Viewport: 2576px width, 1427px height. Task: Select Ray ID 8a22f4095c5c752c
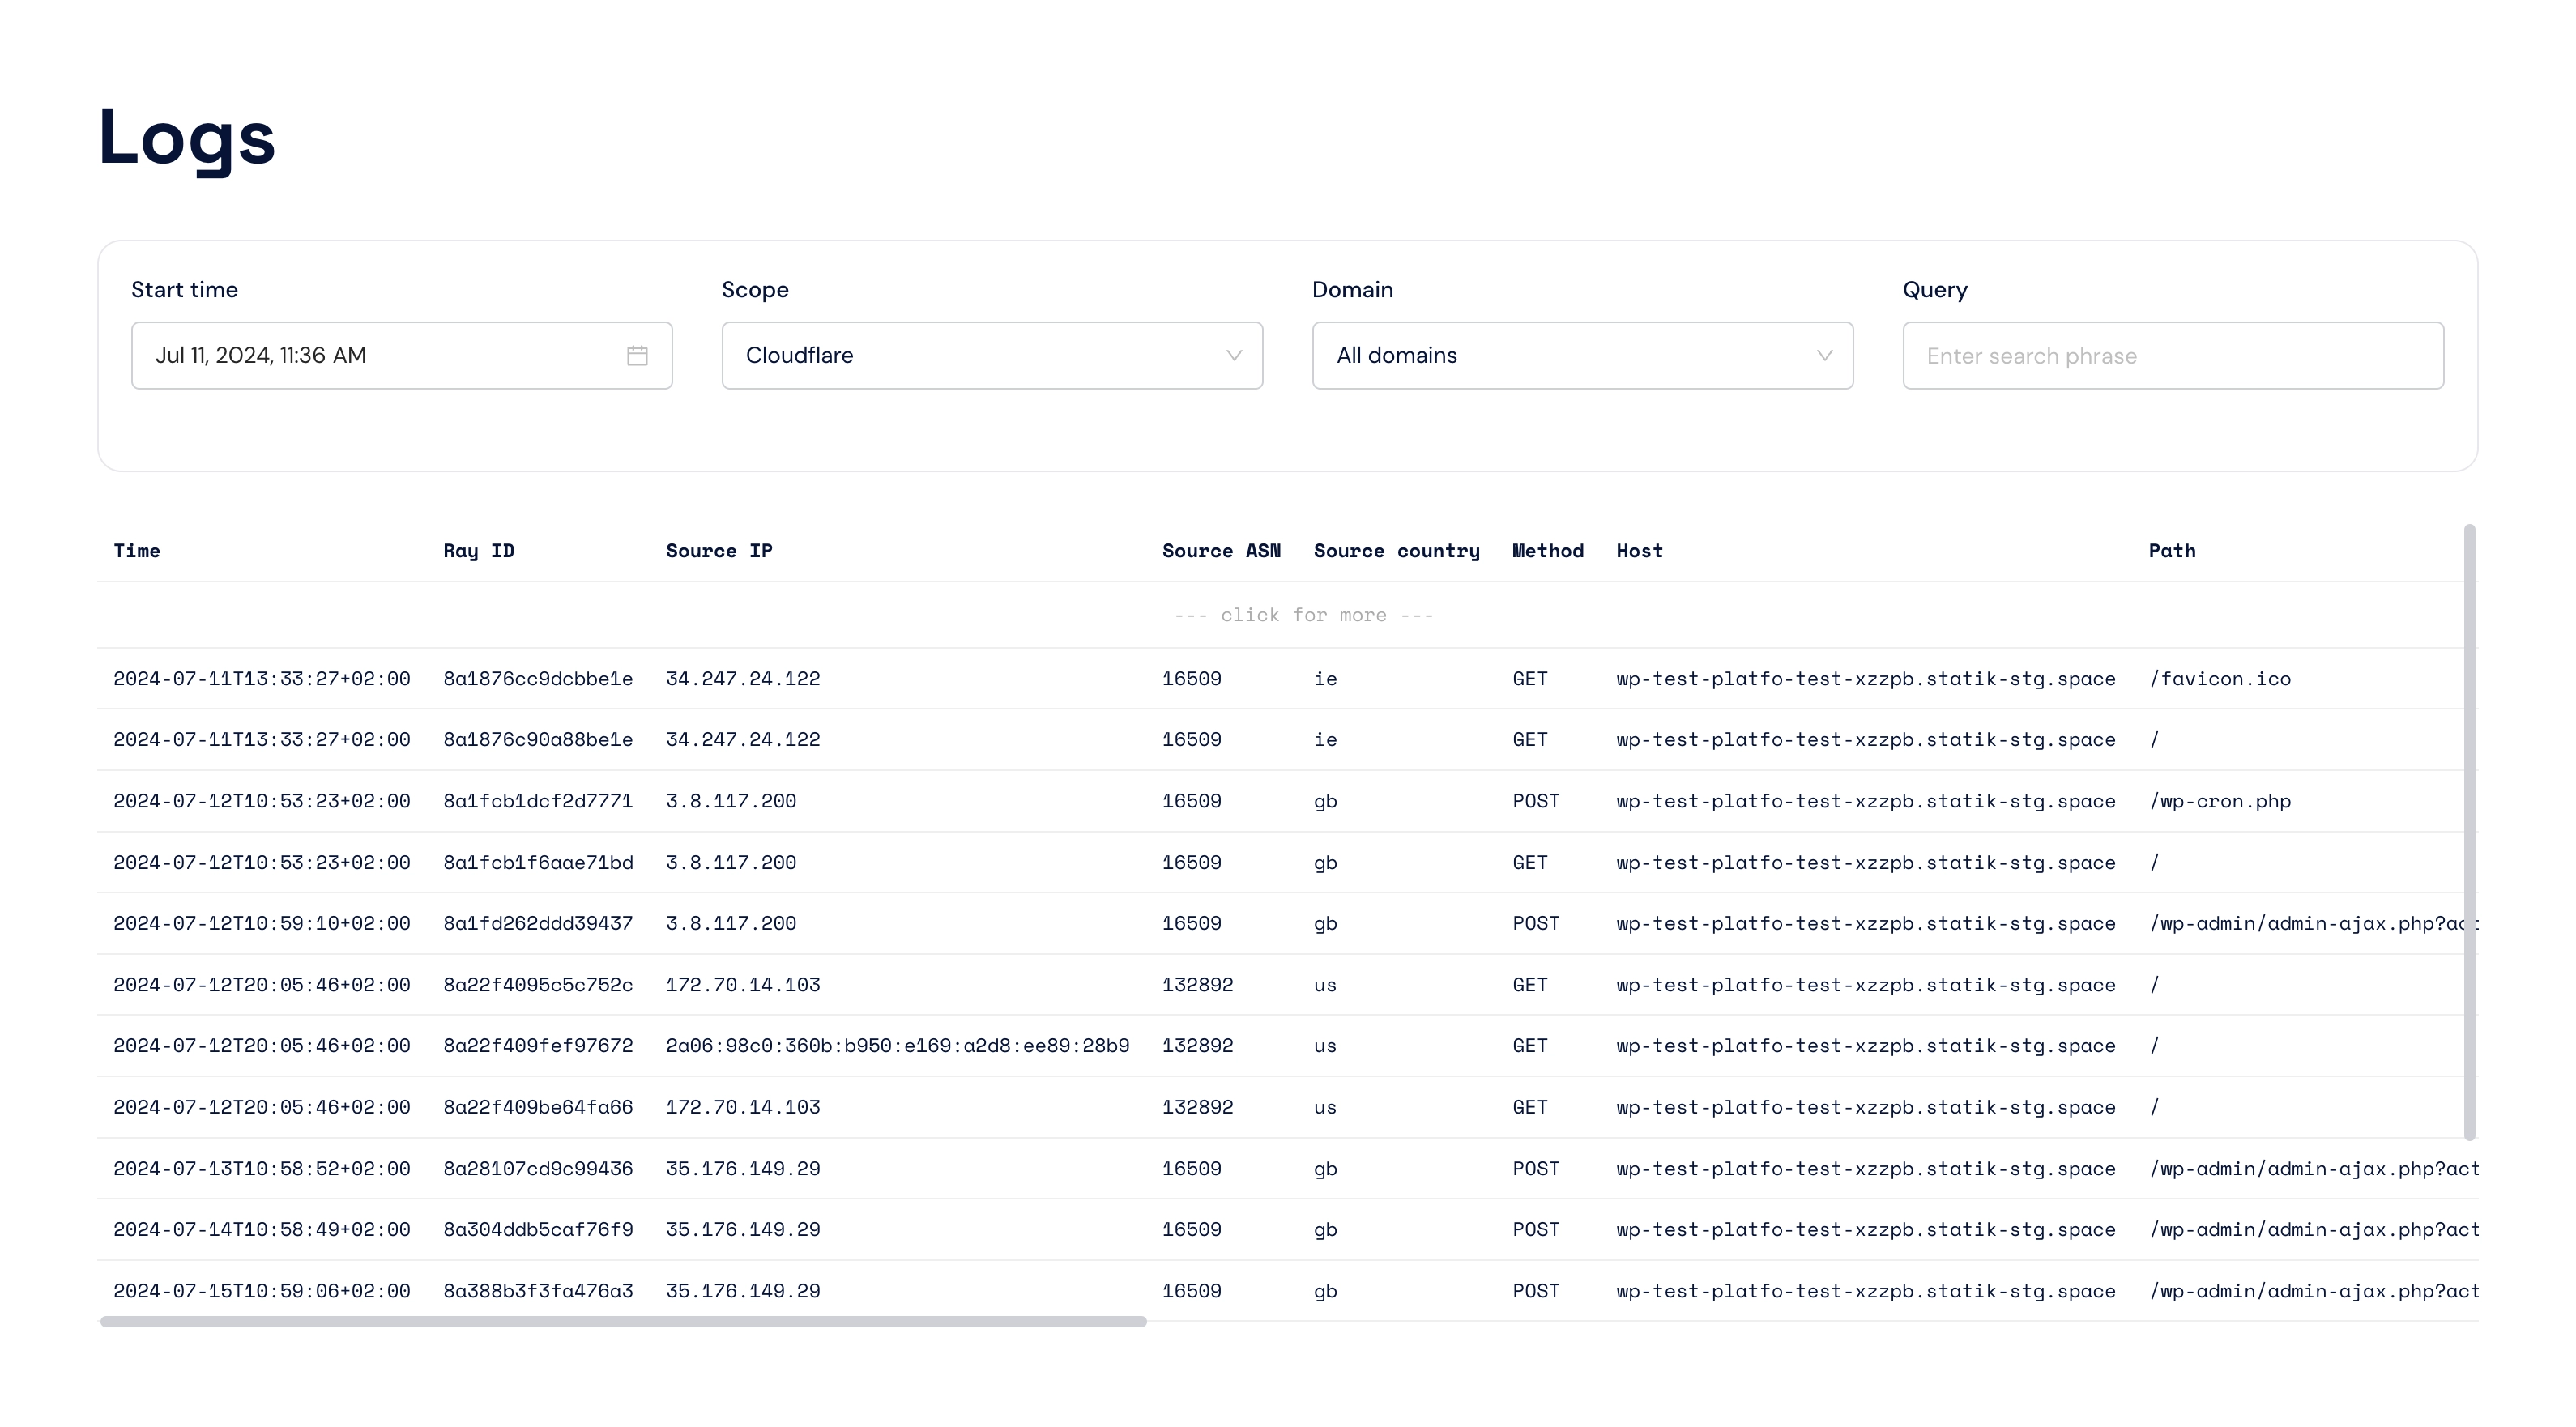click(538, 984)
